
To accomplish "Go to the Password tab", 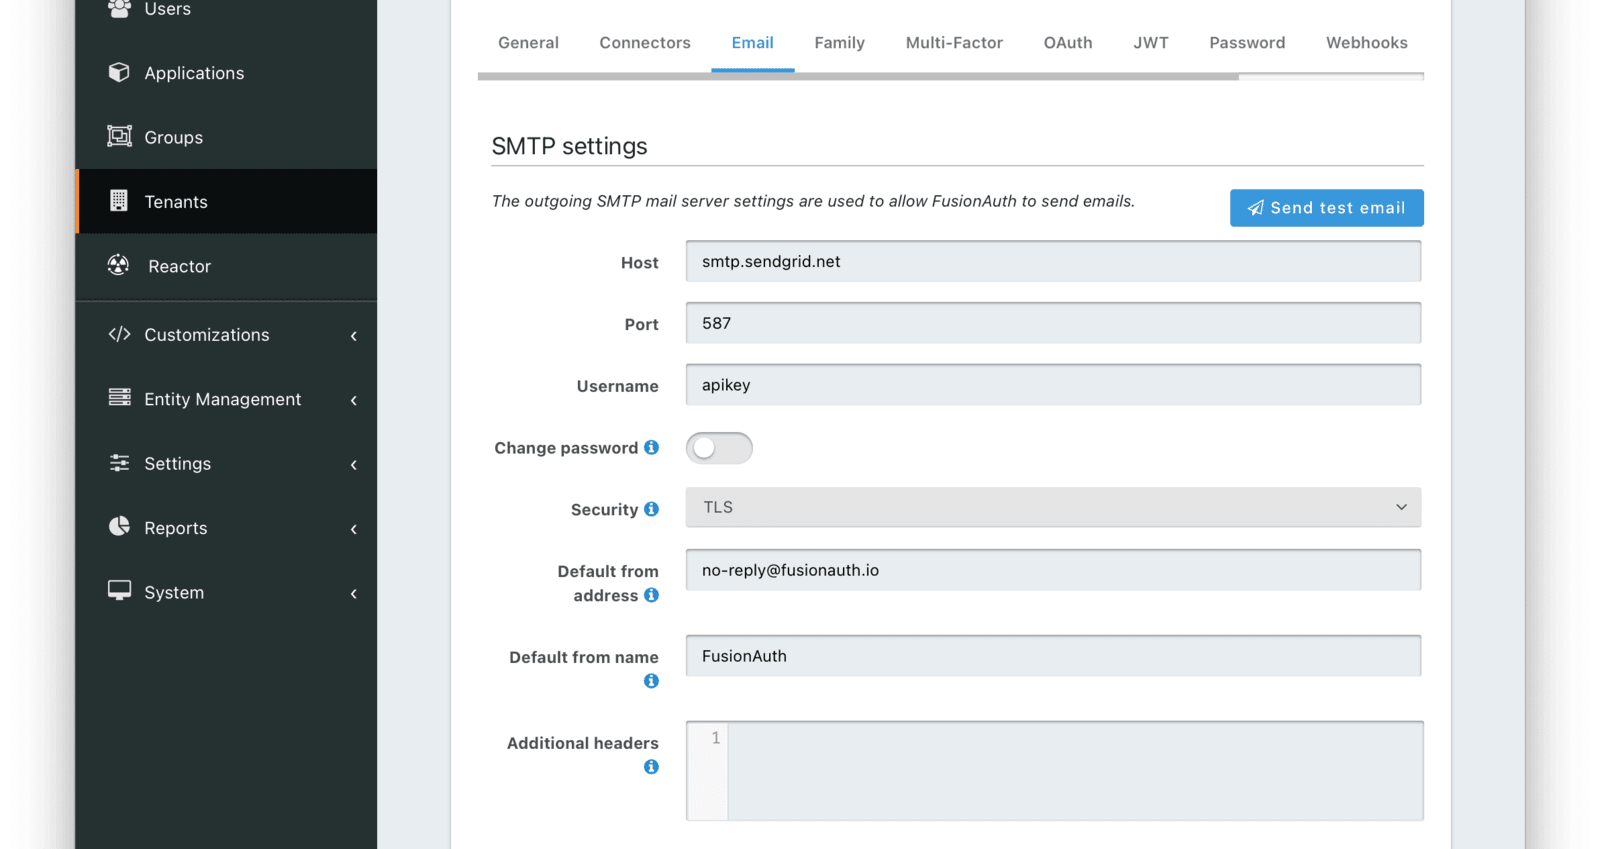I will (1247, 43).
